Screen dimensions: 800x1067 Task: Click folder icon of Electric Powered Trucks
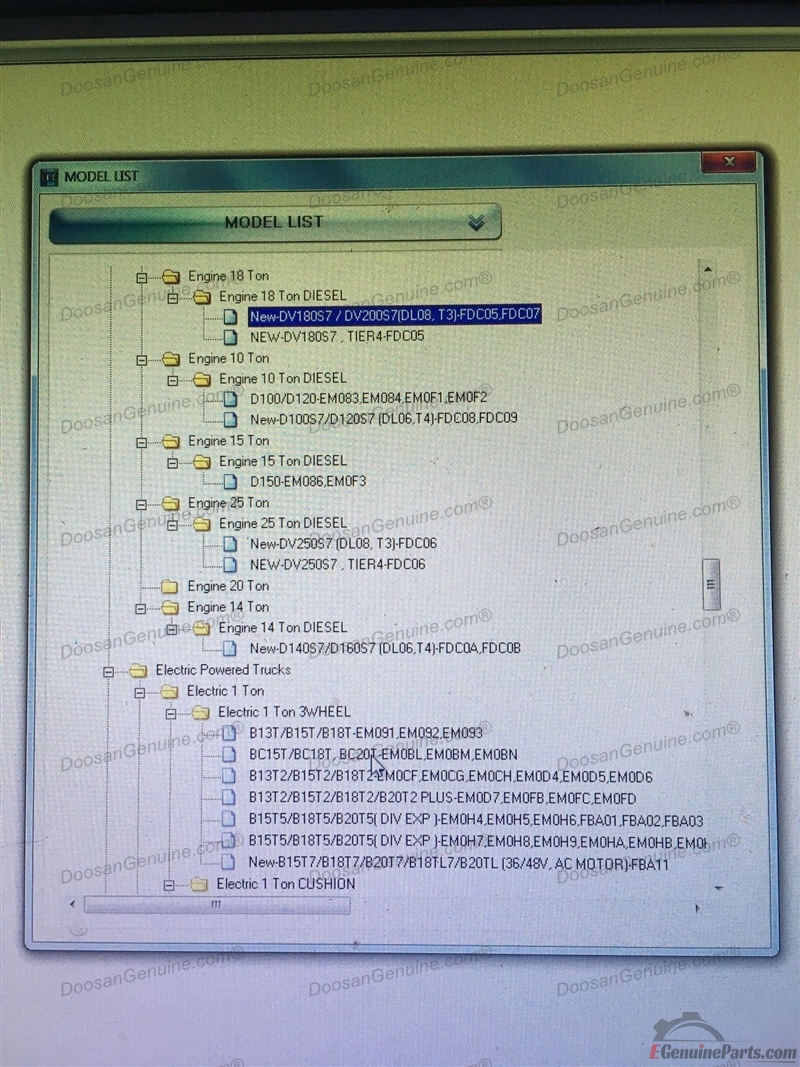pyautogui.click(x=138, y=670)
